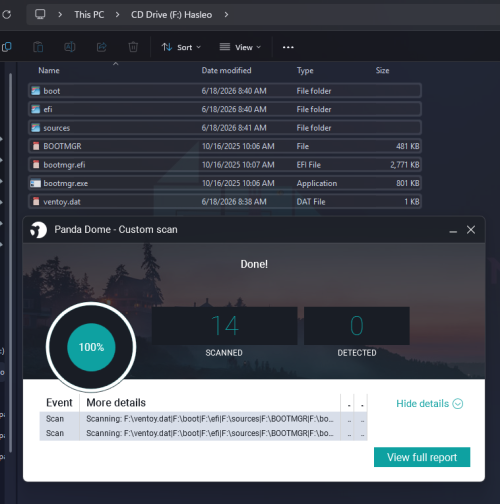500x504 pixels.
Task: Click the boot folder icon
Action: (36, 91)
